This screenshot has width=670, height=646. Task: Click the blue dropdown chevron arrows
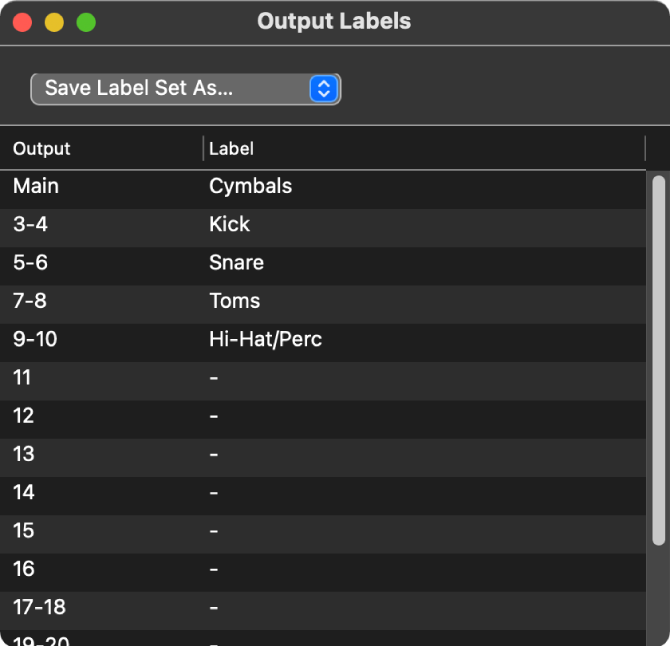coord(323,88)
